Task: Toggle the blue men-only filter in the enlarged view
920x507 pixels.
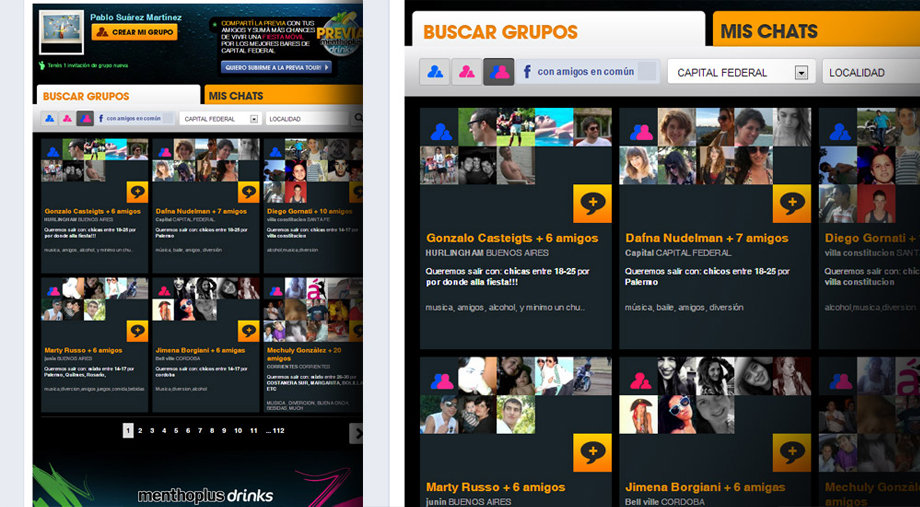Action: tap(436, 72)
